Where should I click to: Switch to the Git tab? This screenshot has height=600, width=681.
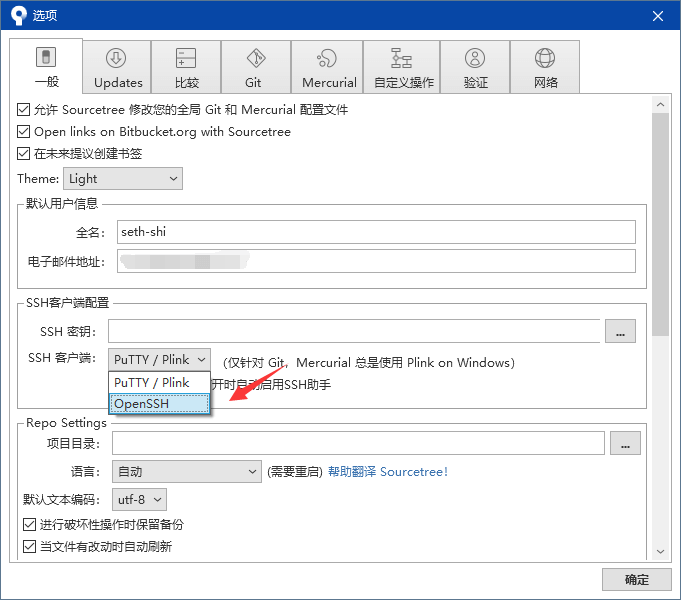click(256, 67)
